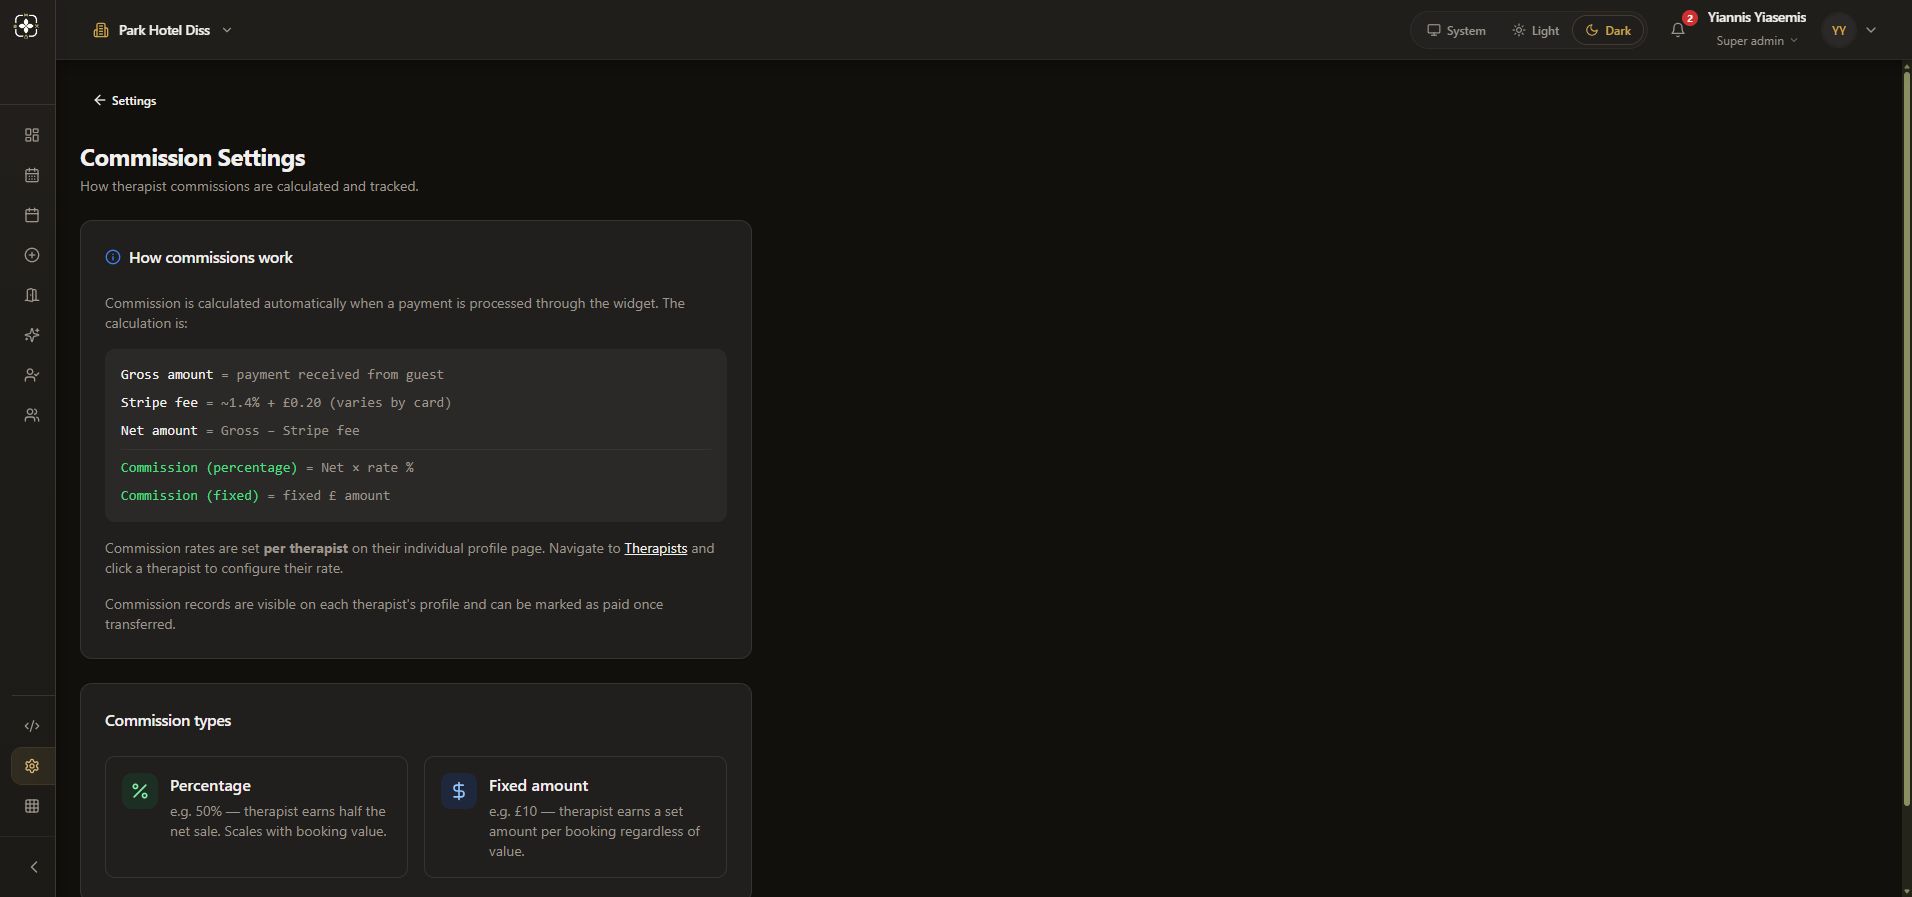The image size is (1912, 897).
Task: Click the Yiannis Yiasemis user name
Action: tap(1756, 17)
